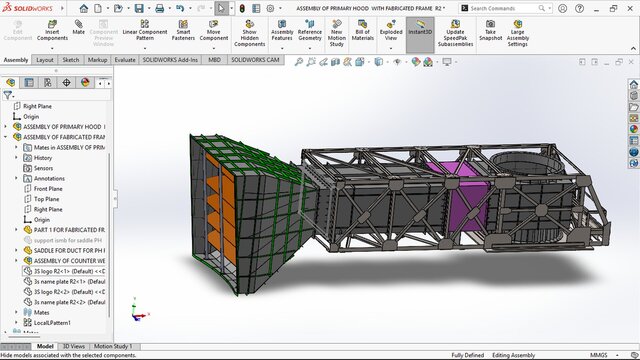Open Reference Geometry

coord(310,31)
